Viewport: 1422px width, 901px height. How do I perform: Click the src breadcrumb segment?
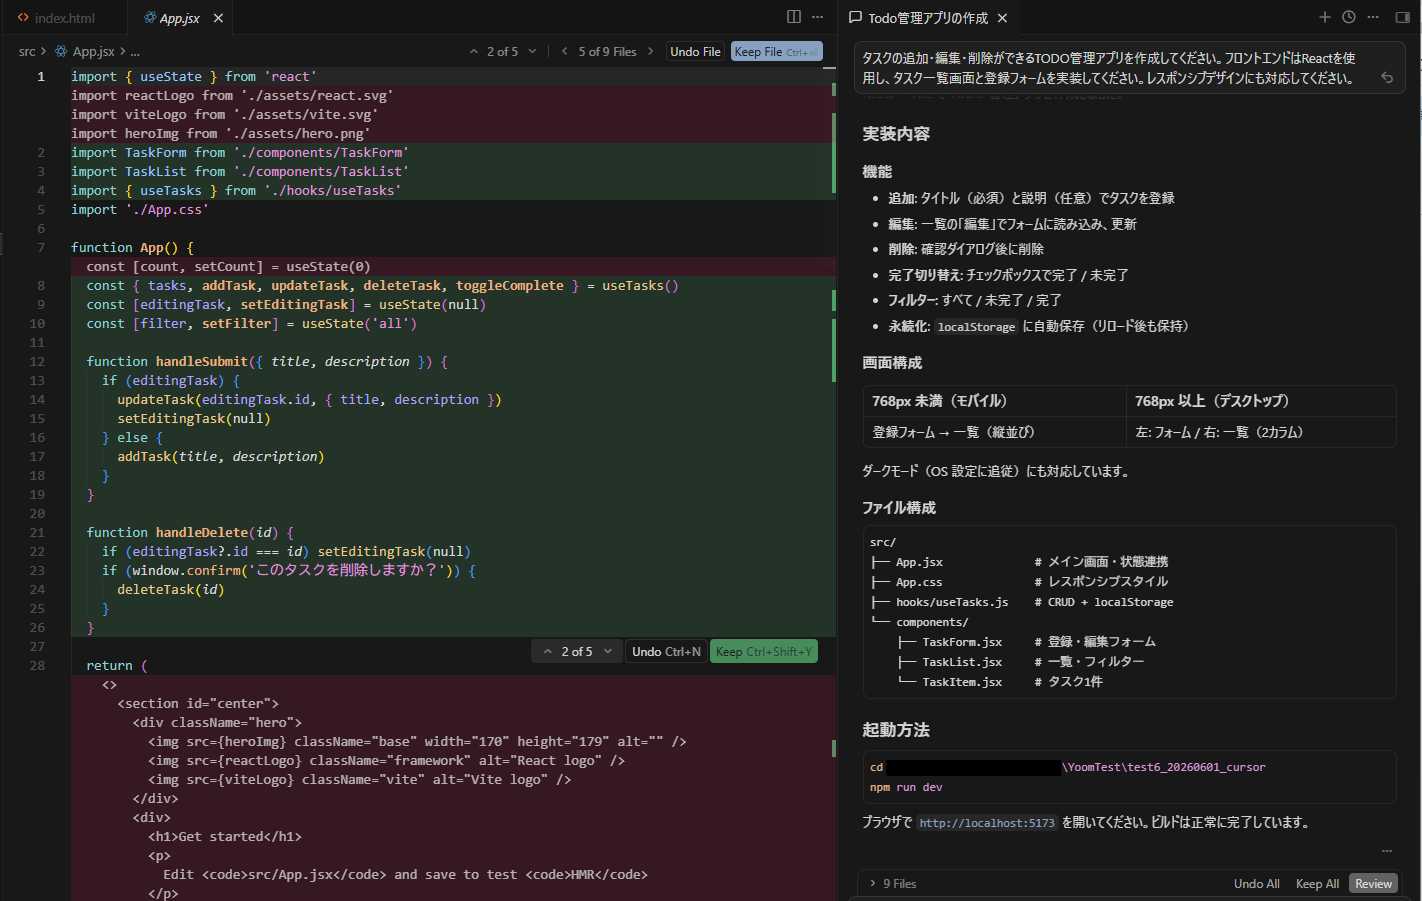point(27,52)
